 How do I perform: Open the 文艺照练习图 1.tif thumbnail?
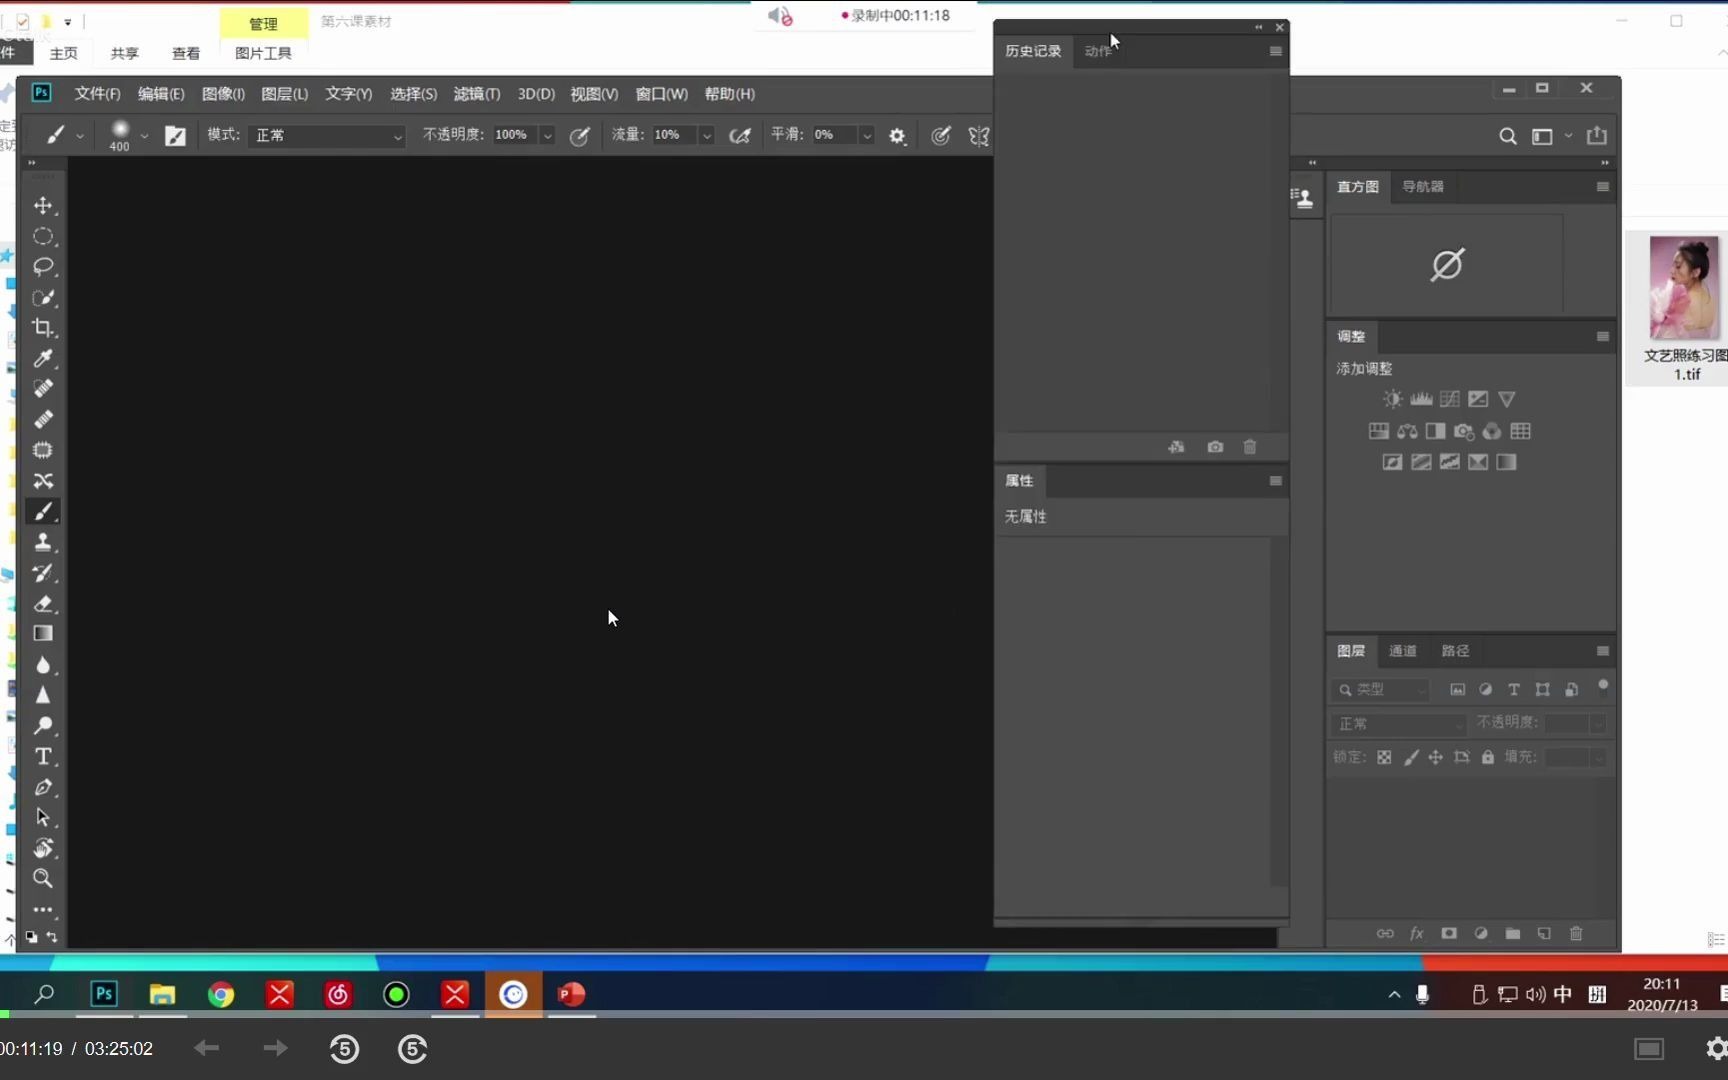[1684, 288]
